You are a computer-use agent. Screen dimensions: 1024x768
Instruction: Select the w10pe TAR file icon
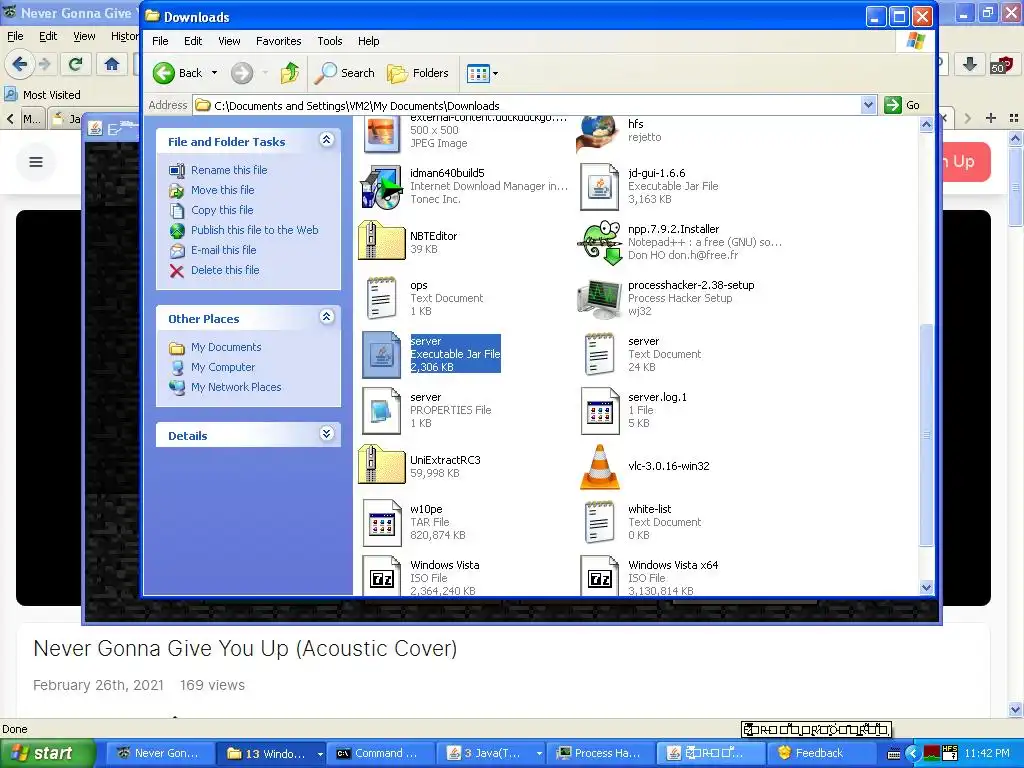[381, 522]
